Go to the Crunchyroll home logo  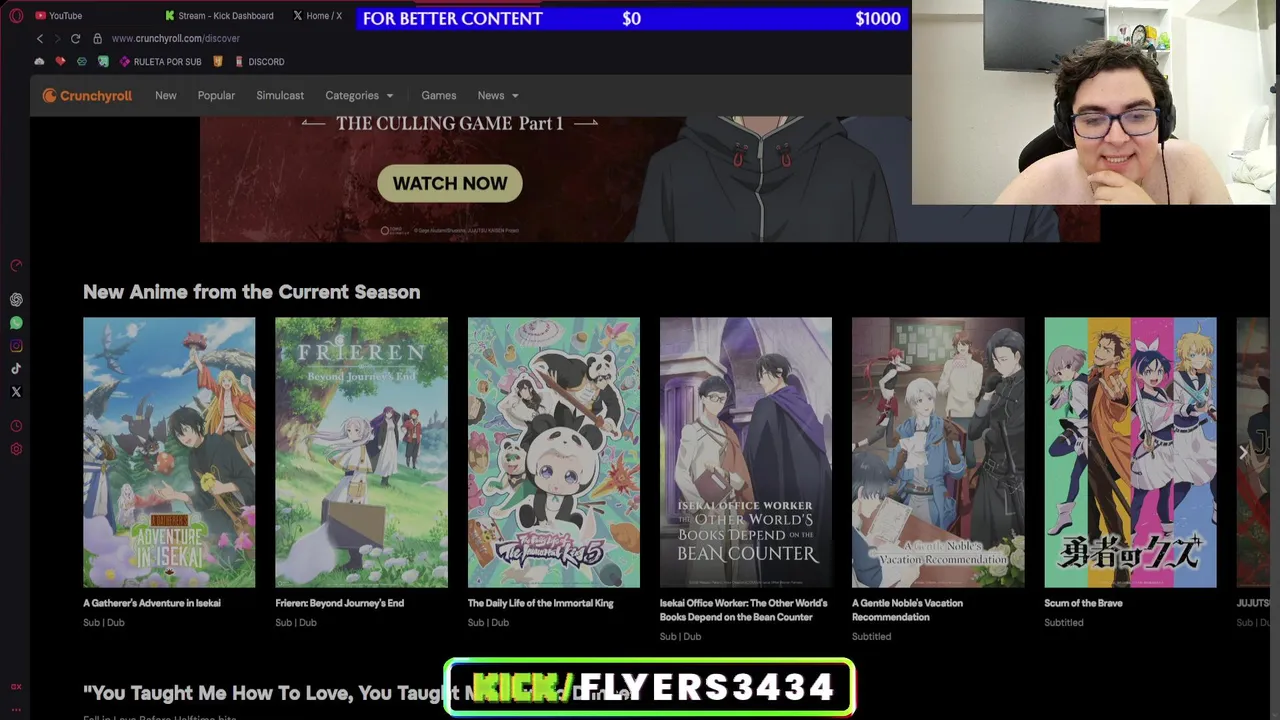(x=87, y=96)
